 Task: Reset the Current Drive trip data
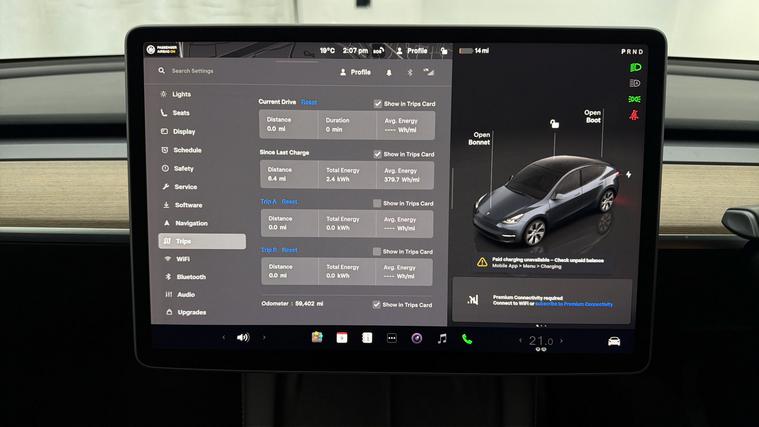tap(309, 102)
